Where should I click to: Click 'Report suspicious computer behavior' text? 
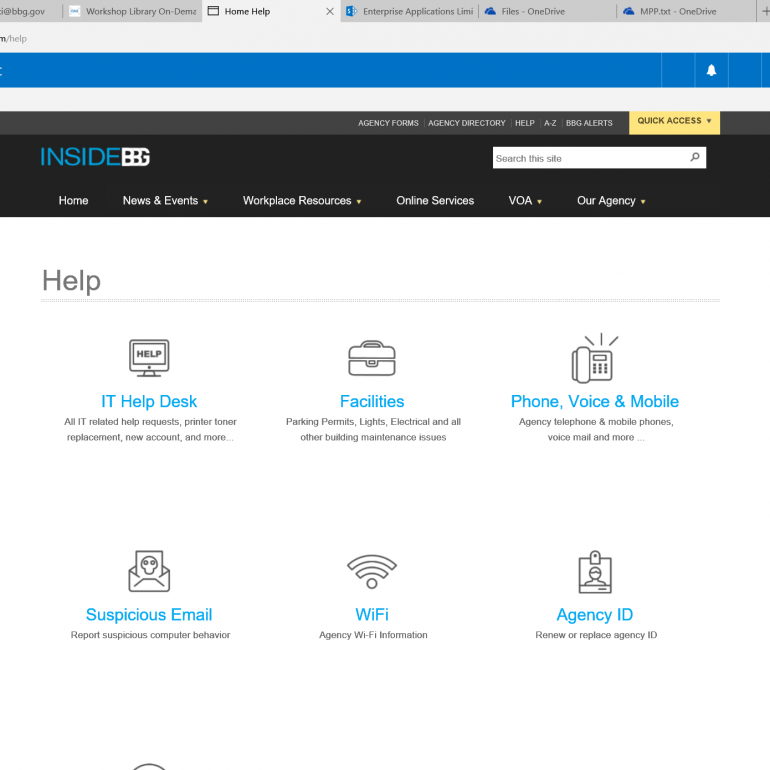(x=150, y=635)
